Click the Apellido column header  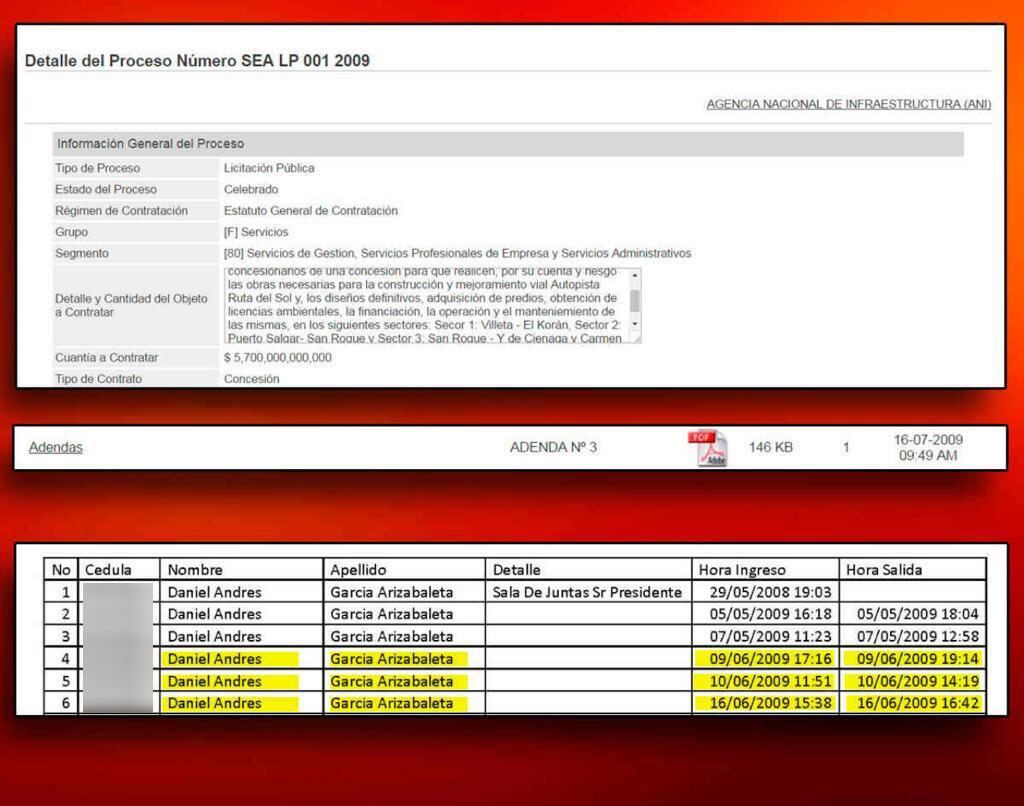(358, 570)
